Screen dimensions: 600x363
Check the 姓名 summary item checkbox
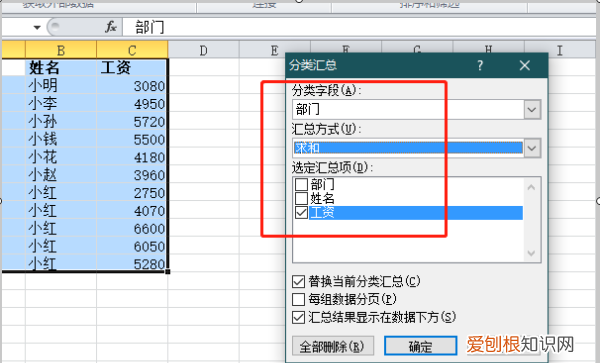[x=301, y=198]
